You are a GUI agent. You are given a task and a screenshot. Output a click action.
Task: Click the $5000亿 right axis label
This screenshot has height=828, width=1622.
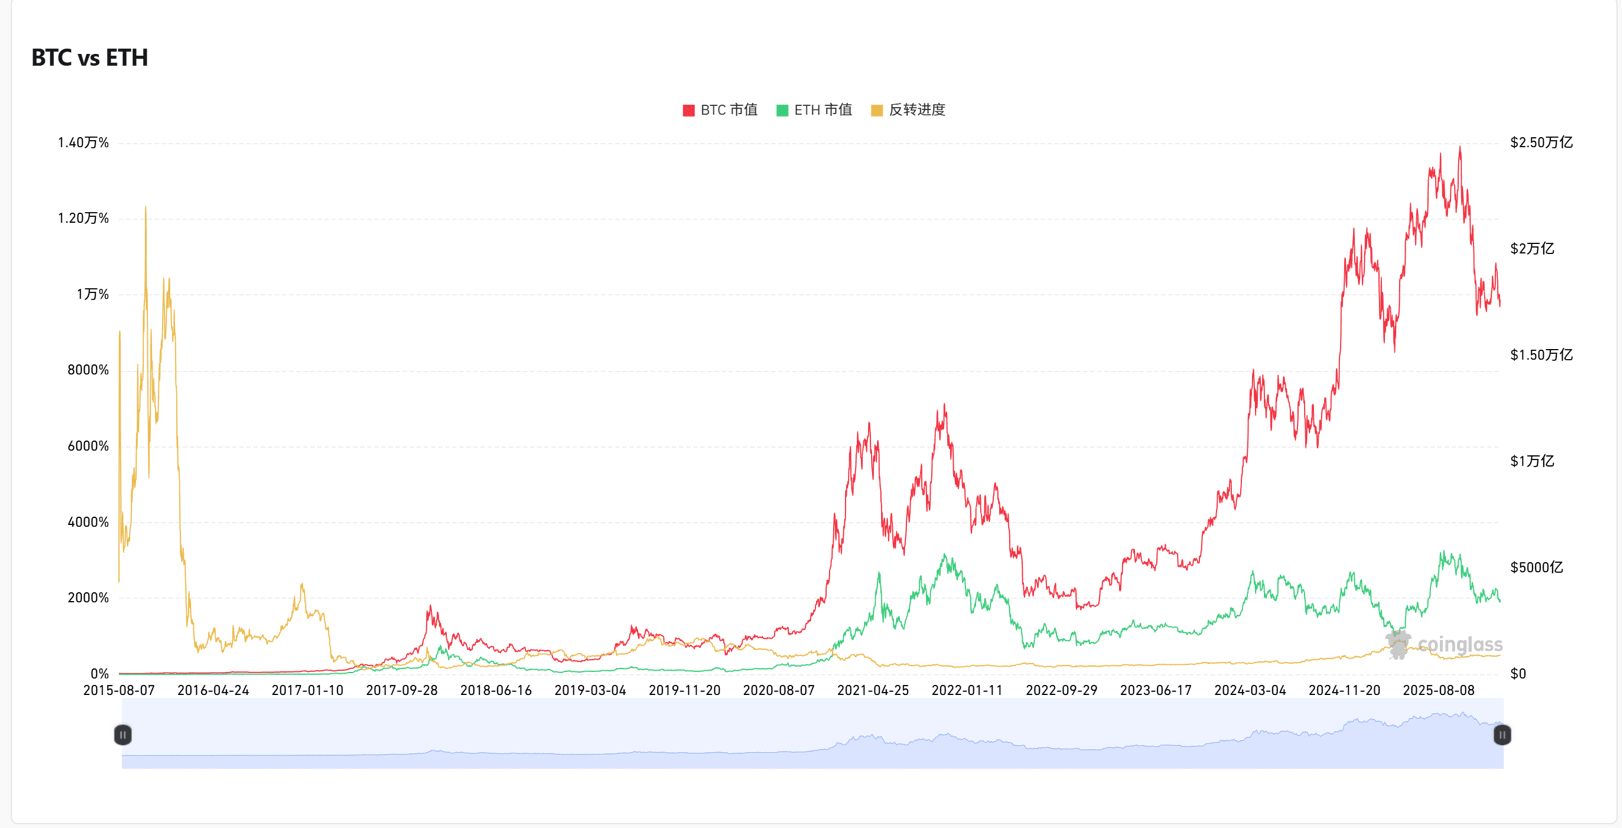coord(1536,568)
